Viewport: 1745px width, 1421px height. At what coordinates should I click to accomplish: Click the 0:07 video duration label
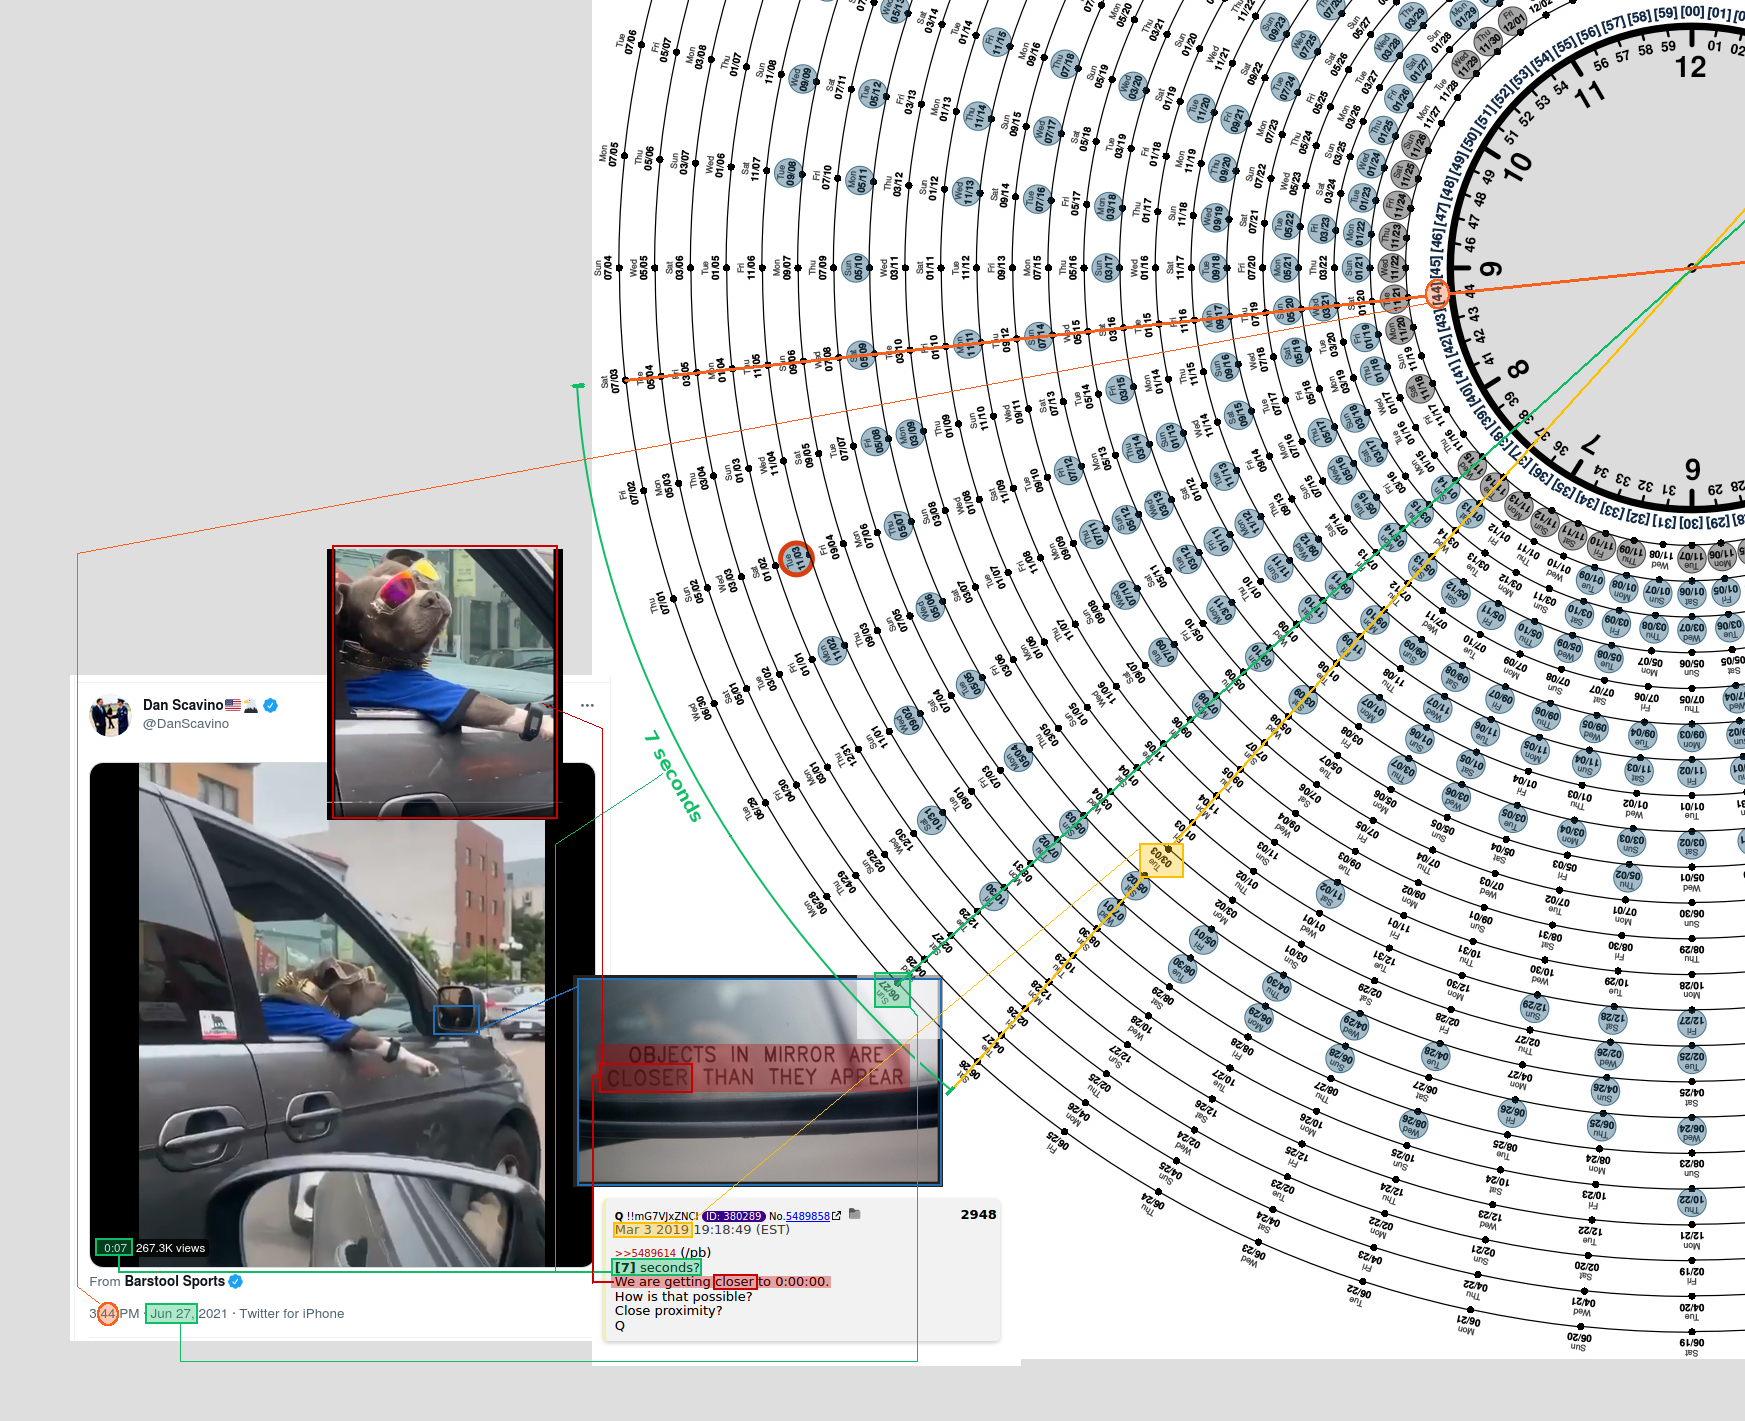[x=114, y=1248]
